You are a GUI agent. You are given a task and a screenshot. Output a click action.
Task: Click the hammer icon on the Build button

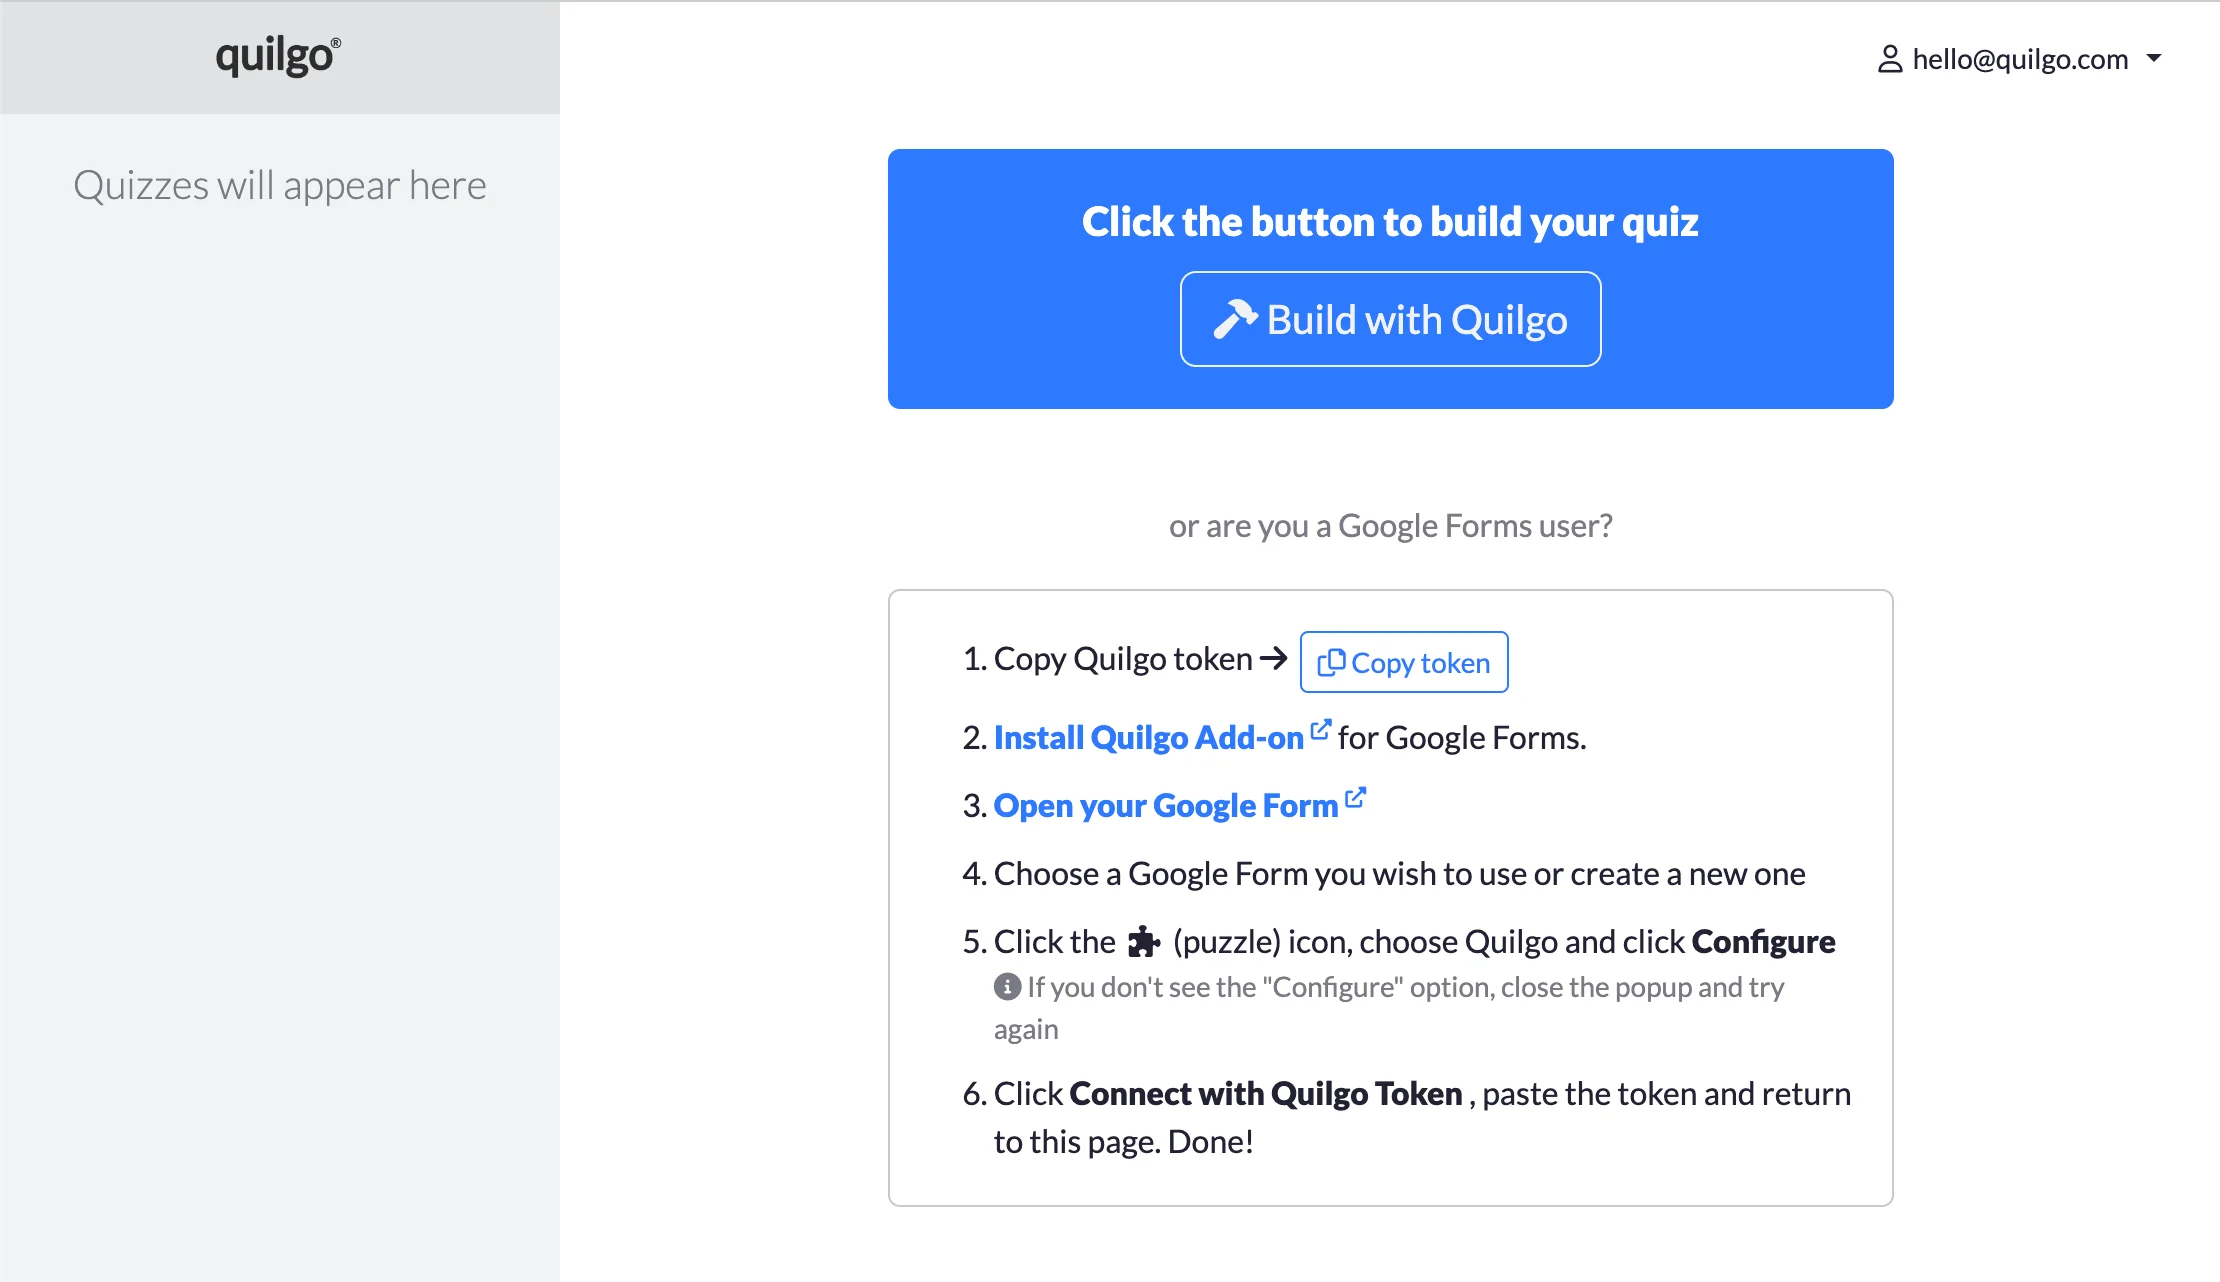click(x=1235, y=317)
